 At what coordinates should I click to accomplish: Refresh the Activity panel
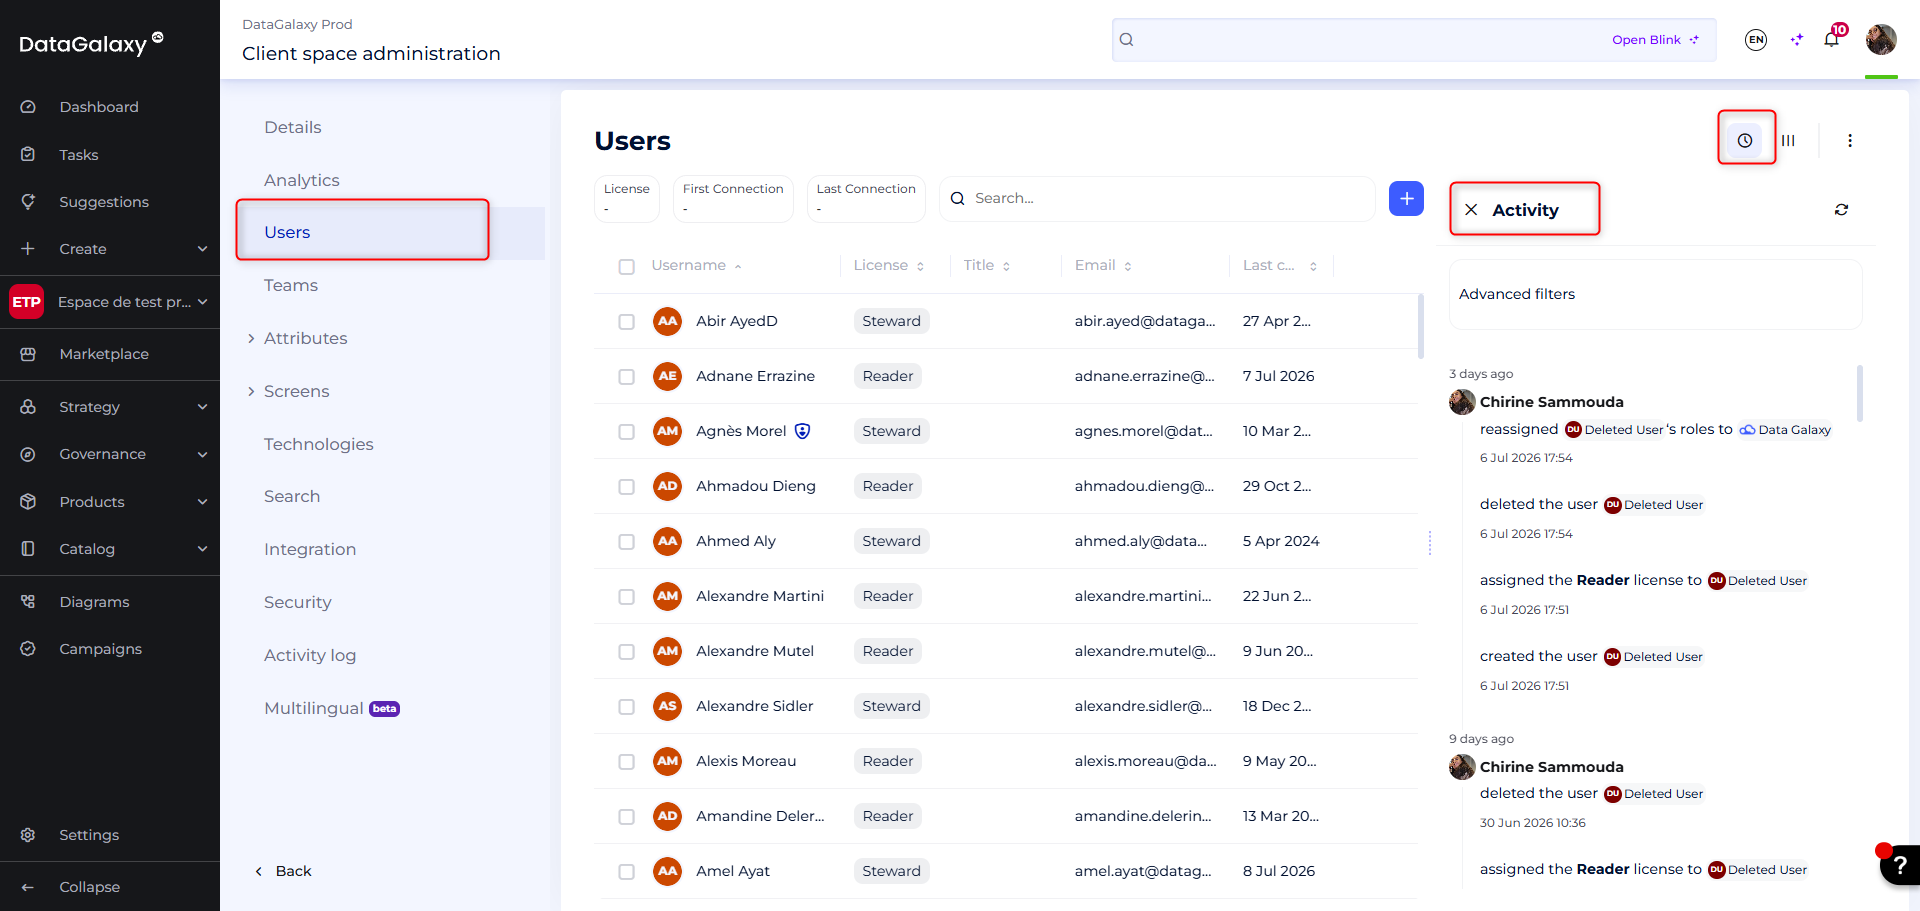point(1841,210)
